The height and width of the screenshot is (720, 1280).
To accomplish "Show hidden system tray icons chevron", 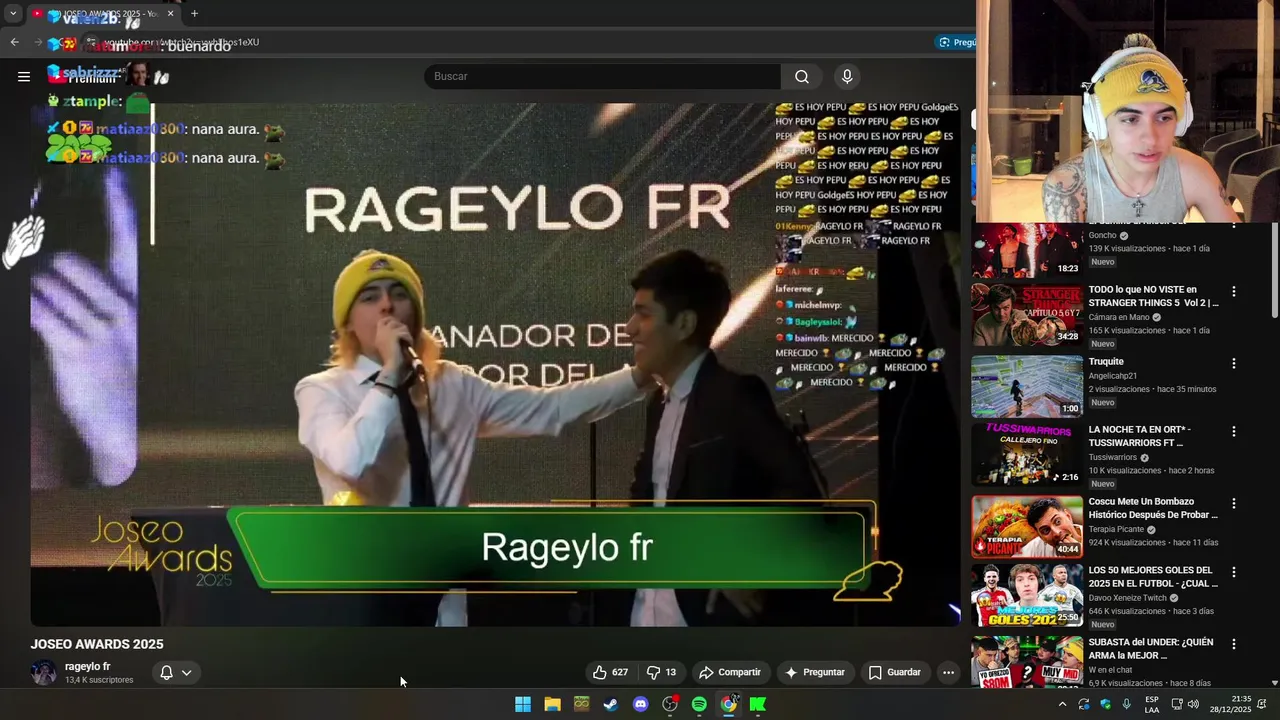I will tap(1062, 704).
